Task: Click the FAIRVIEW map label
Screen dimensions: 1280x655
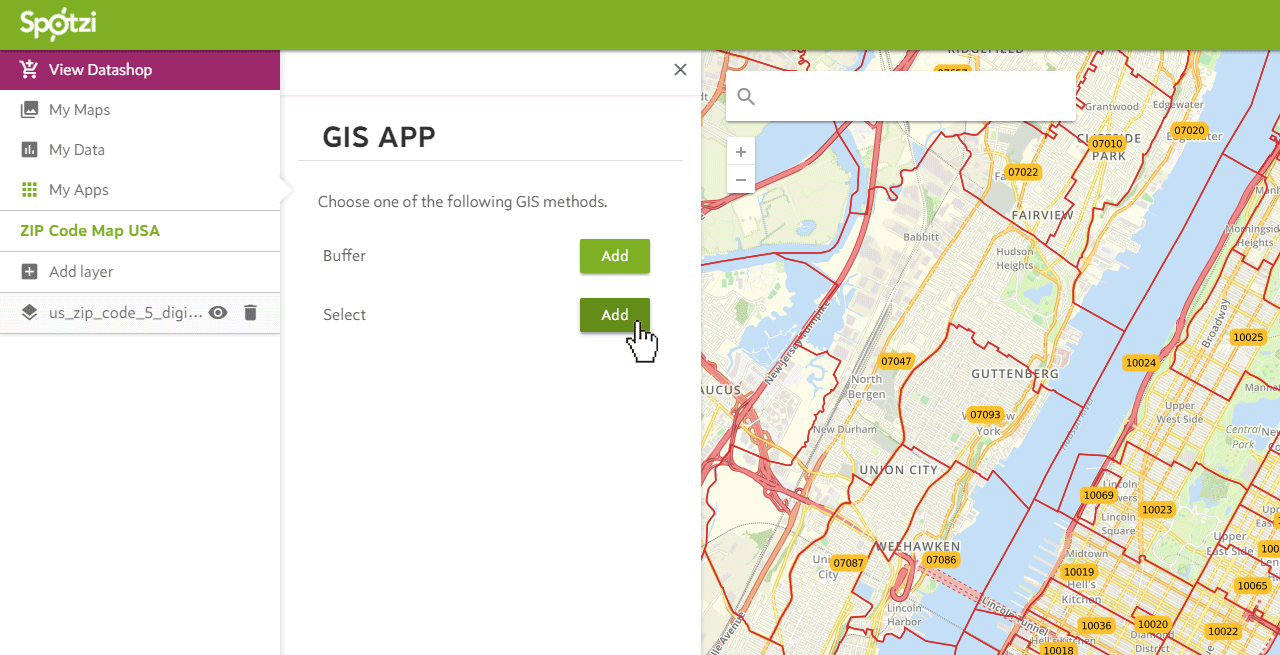Action: point(1042,215)
